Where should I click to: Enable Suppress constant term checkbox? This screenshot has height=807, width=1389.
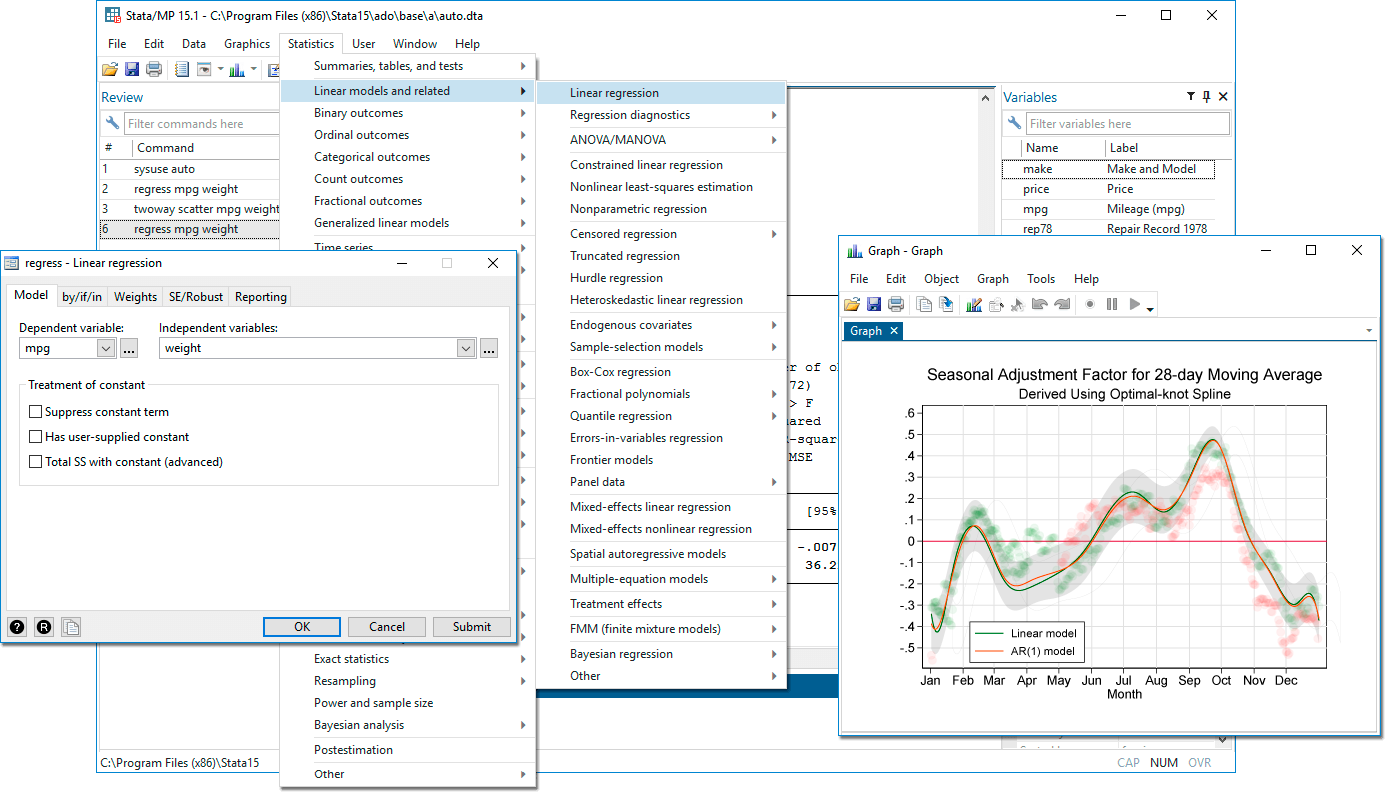(x=36, y=412)
